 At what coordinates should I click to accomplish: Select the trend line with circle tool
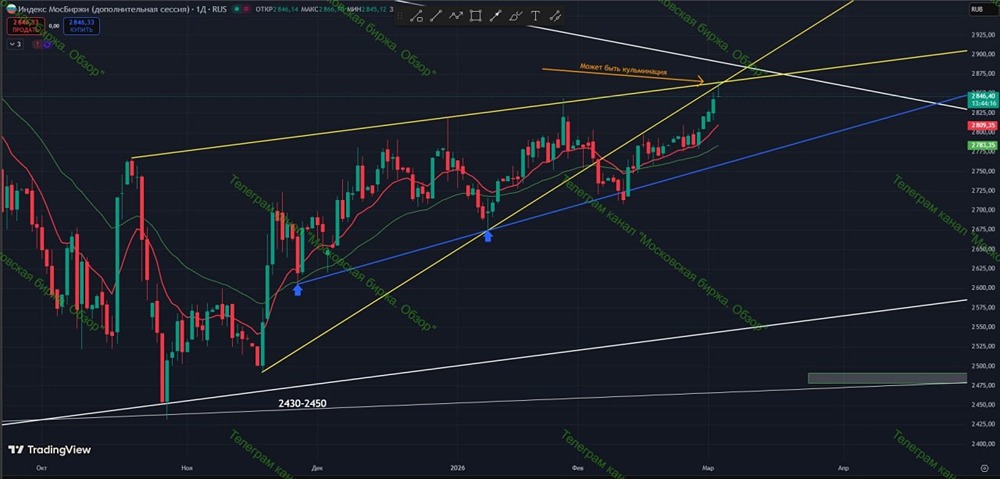416,17
